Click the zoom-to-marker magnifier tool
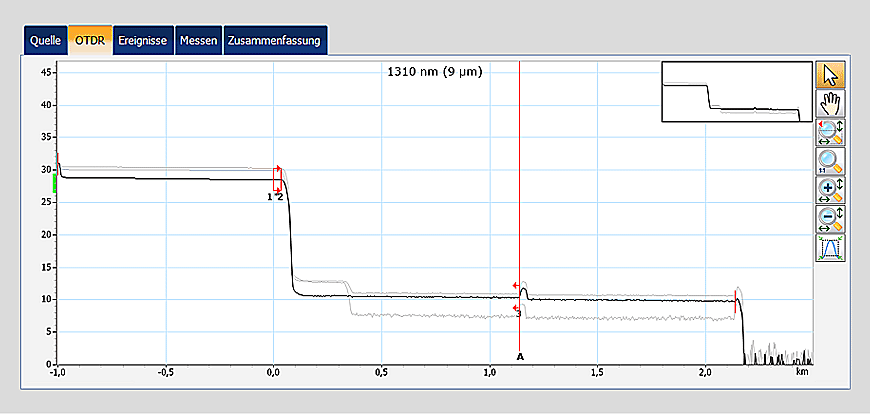Viewport: 870px width, 414px height. (831, 131)
